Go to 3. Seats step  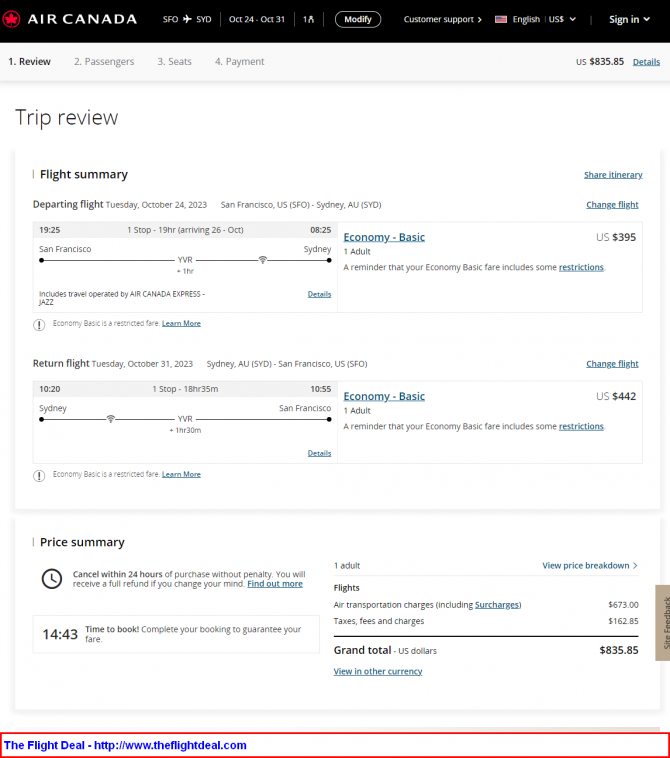click(175, 61)
